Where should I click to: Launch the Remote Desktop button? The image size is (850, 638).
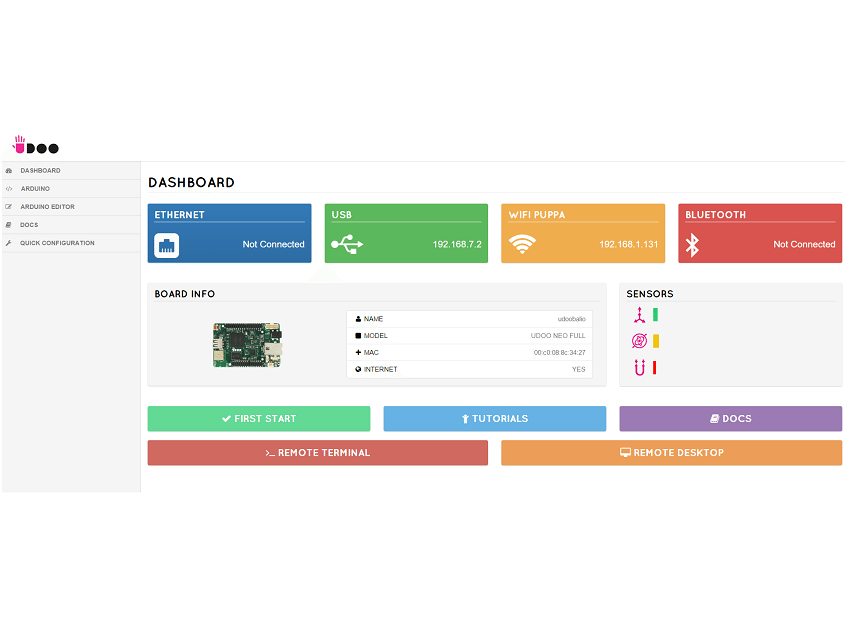[x=672, y=453]
